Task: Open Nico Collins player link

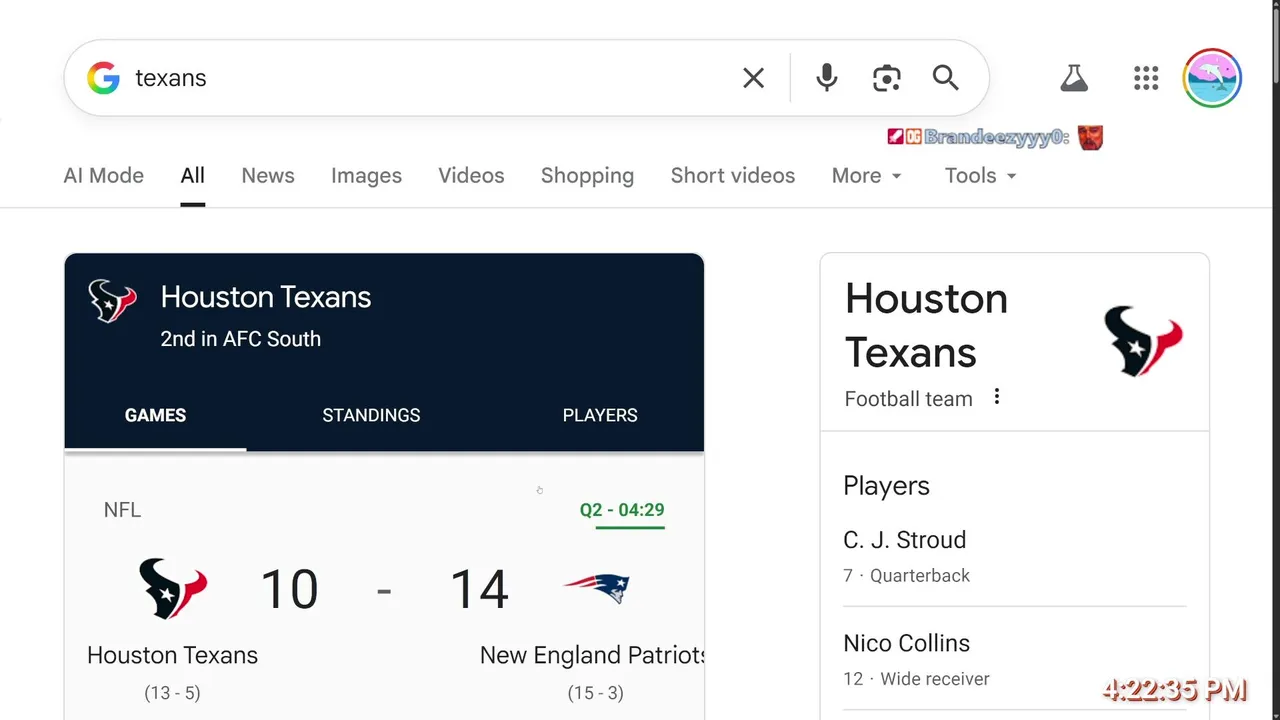Action: pos(906,643)
